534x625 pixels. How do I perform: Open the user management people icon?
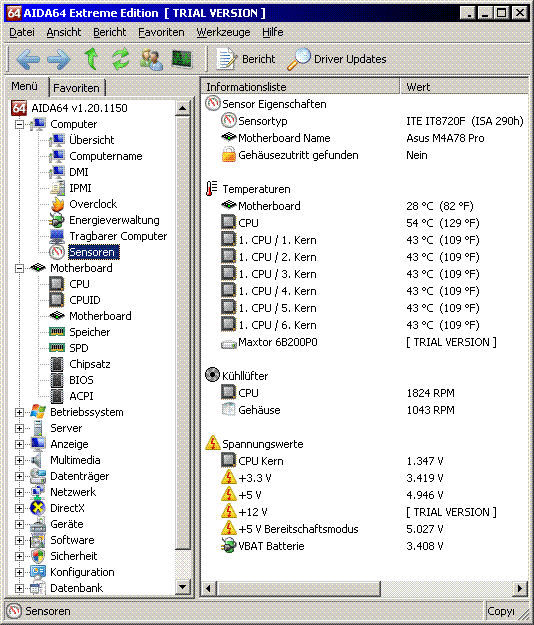coord(151,59)
